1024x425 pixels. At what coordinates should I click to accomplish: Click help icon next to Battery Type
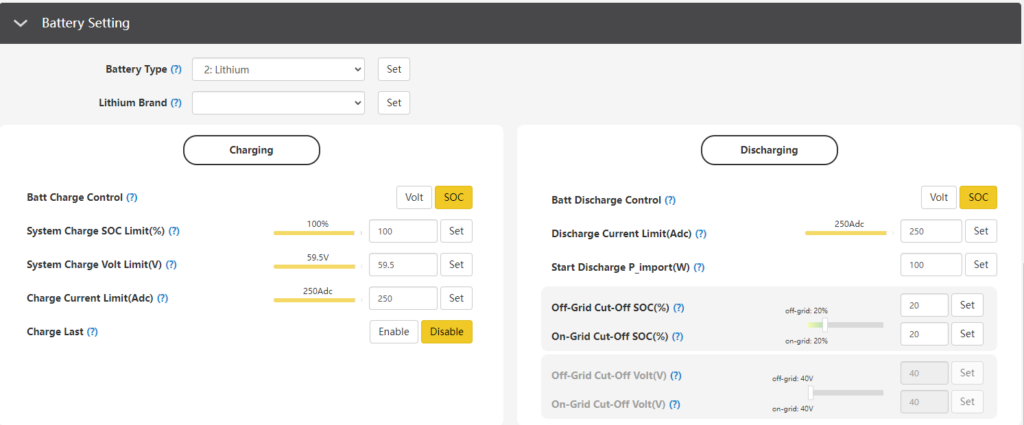[x=176, y=70]
